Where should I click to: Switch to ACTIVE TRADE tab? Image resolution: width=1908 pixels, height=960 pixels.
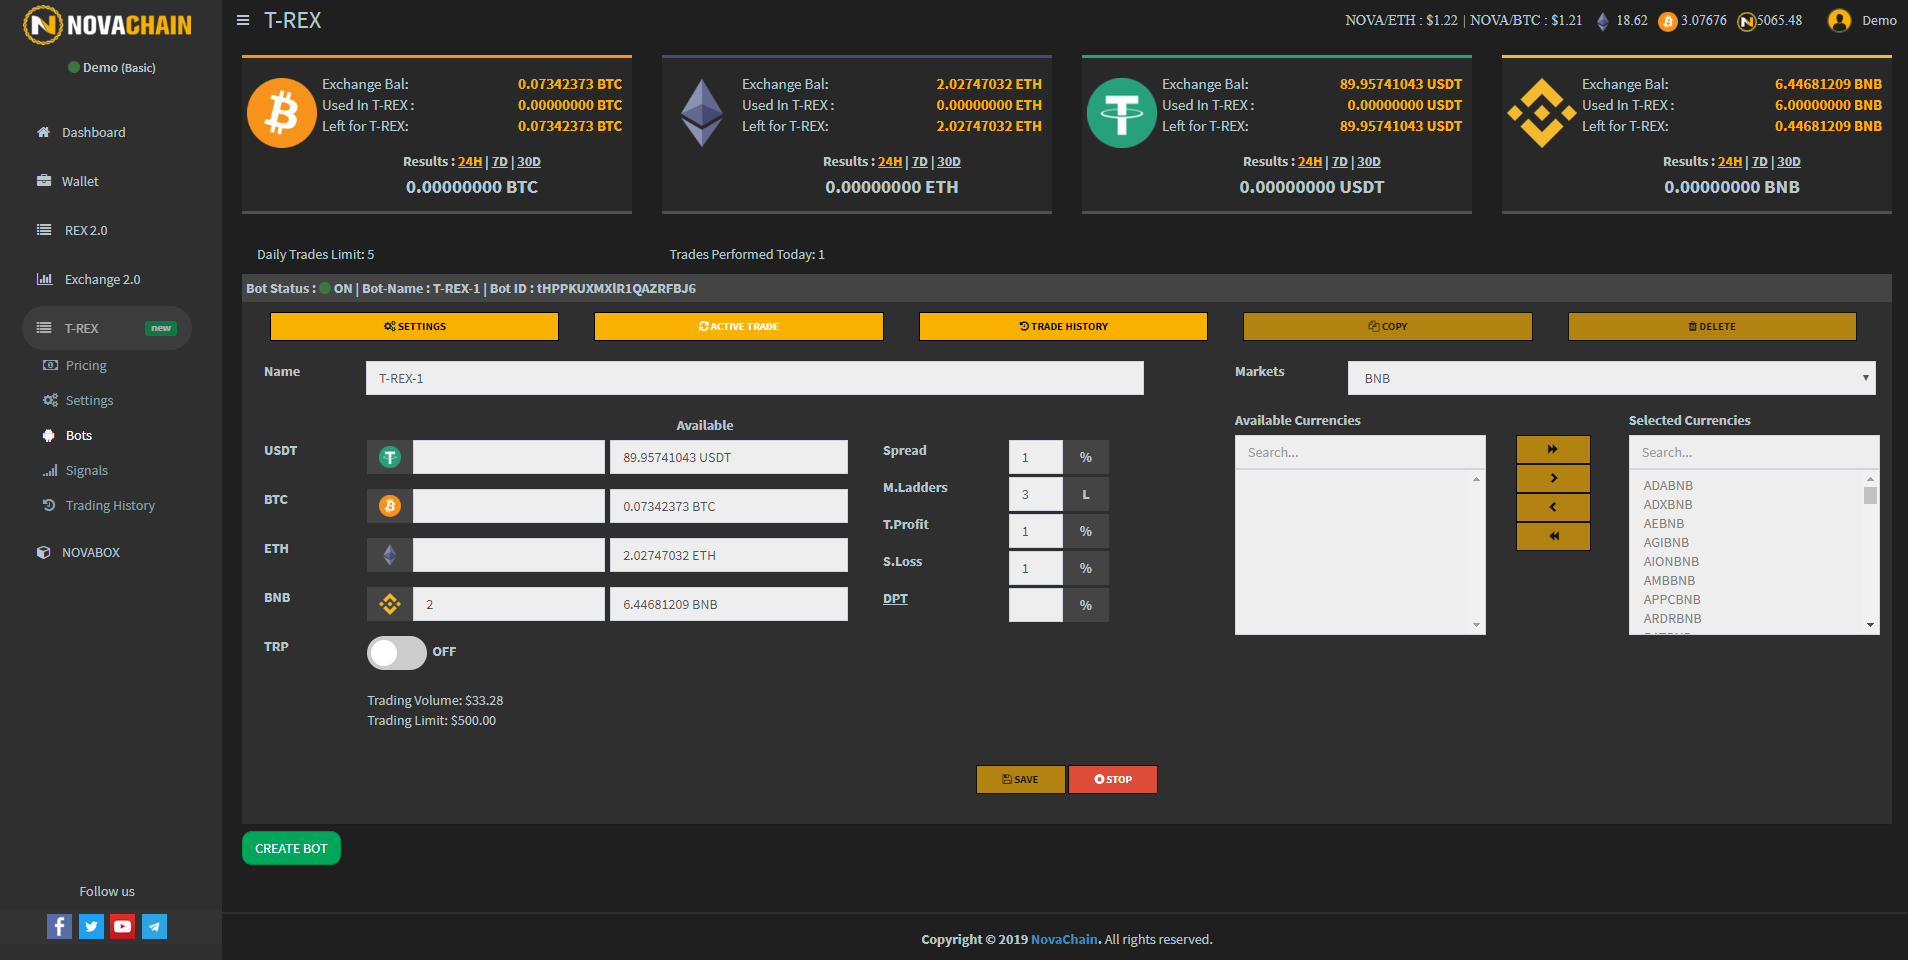point(738,327)
